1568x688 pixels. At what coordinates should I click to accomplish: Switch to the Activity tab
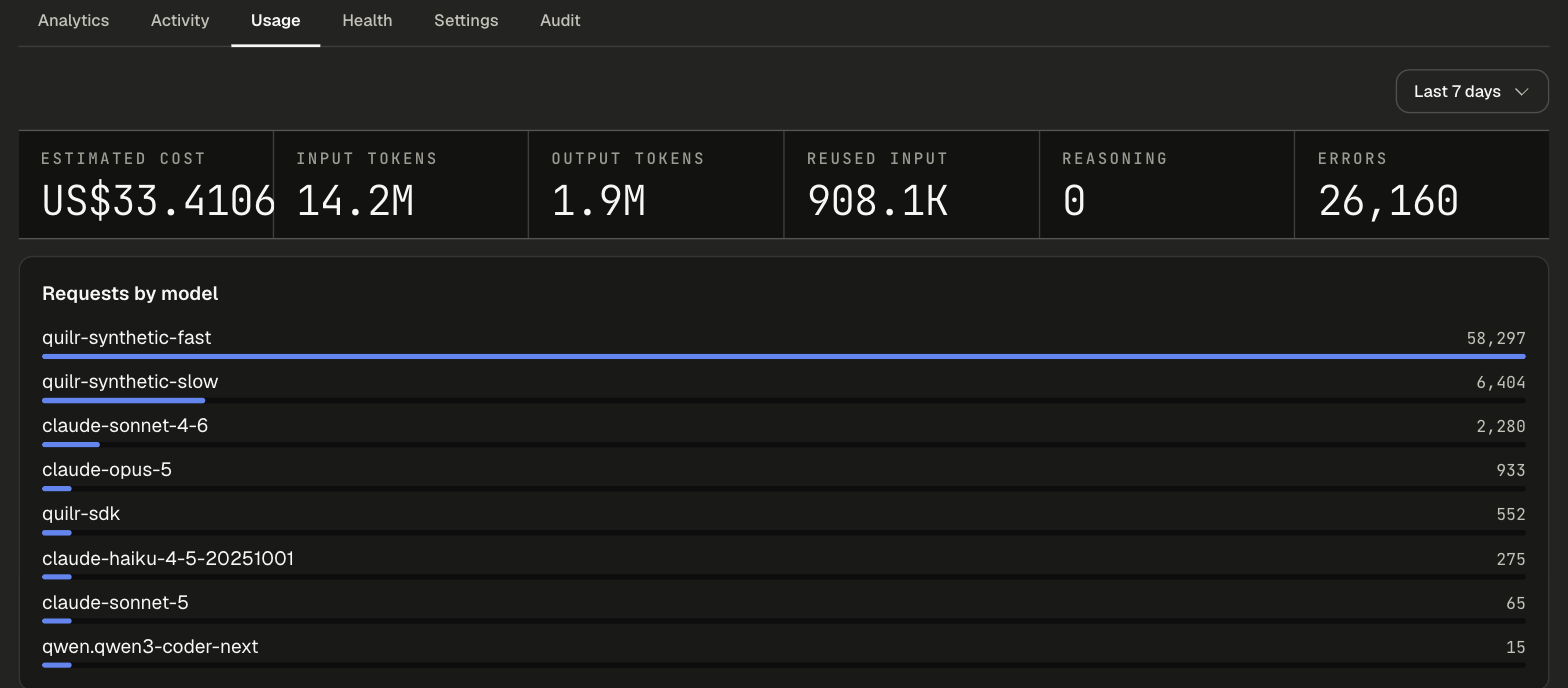[x=180, y=21]
